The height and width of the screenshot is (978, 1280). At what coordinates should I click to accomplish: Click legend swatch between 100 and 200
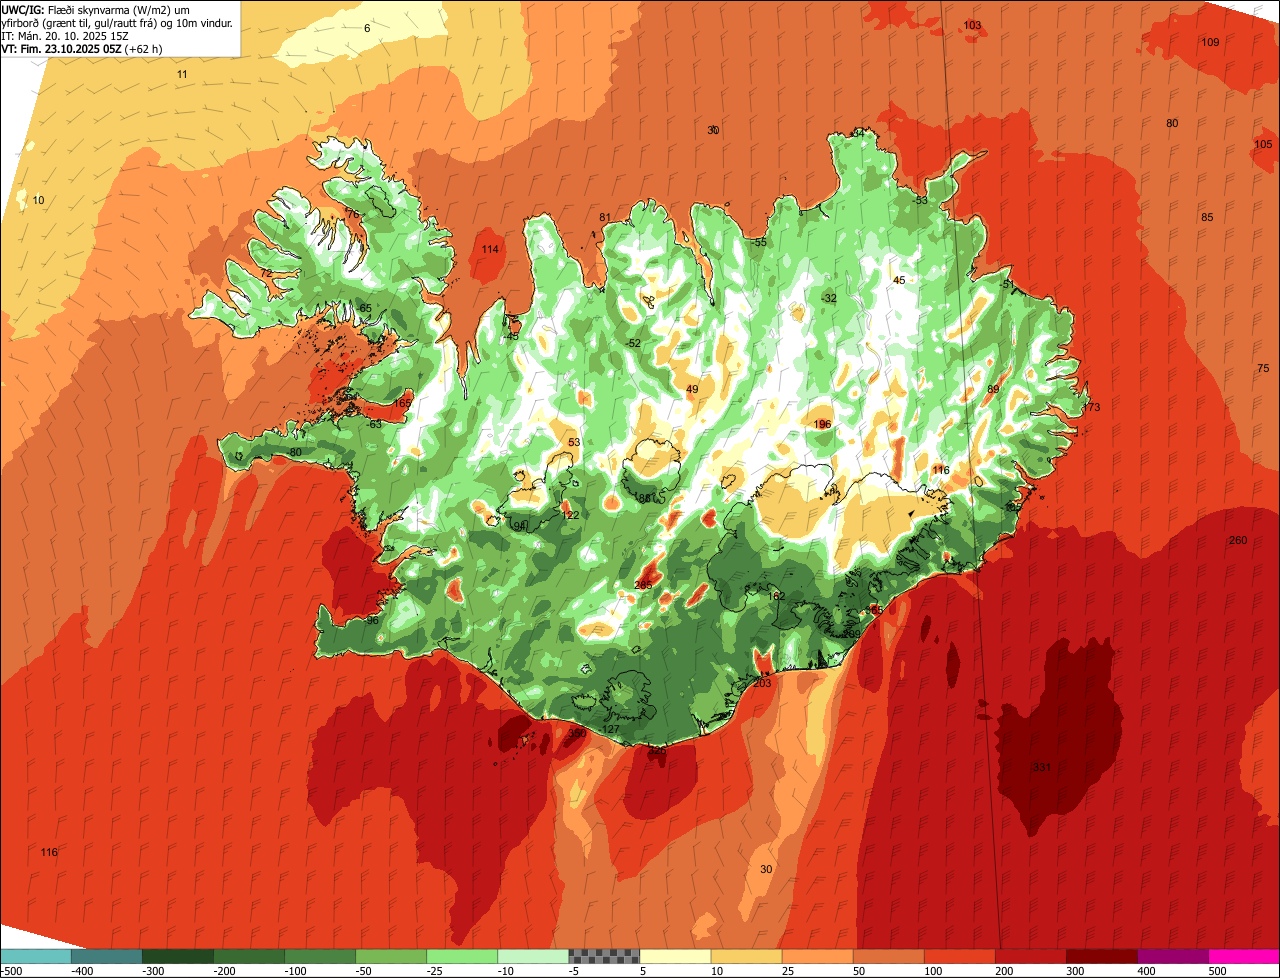(959, 956)
